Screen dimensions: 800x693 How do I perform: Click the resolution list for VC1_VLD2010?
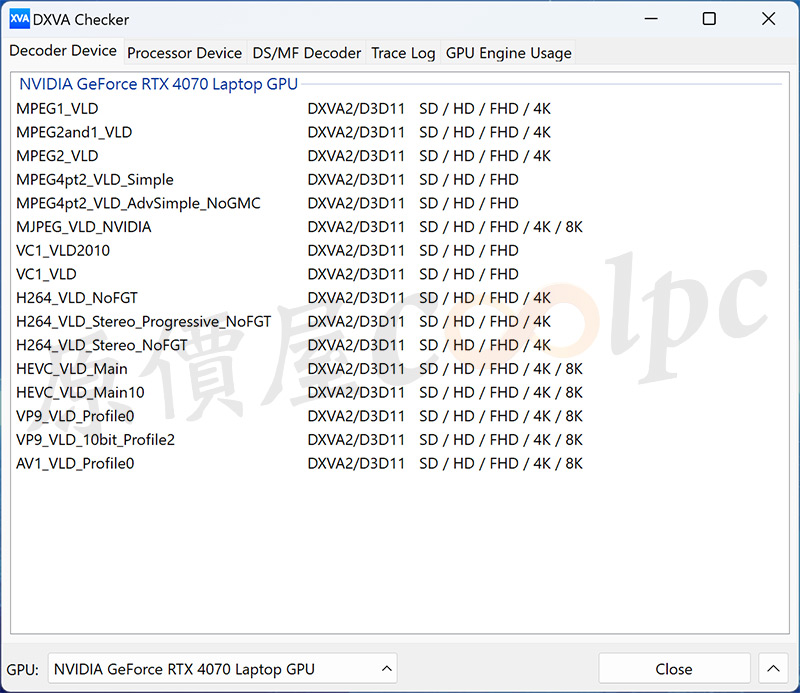469,251
